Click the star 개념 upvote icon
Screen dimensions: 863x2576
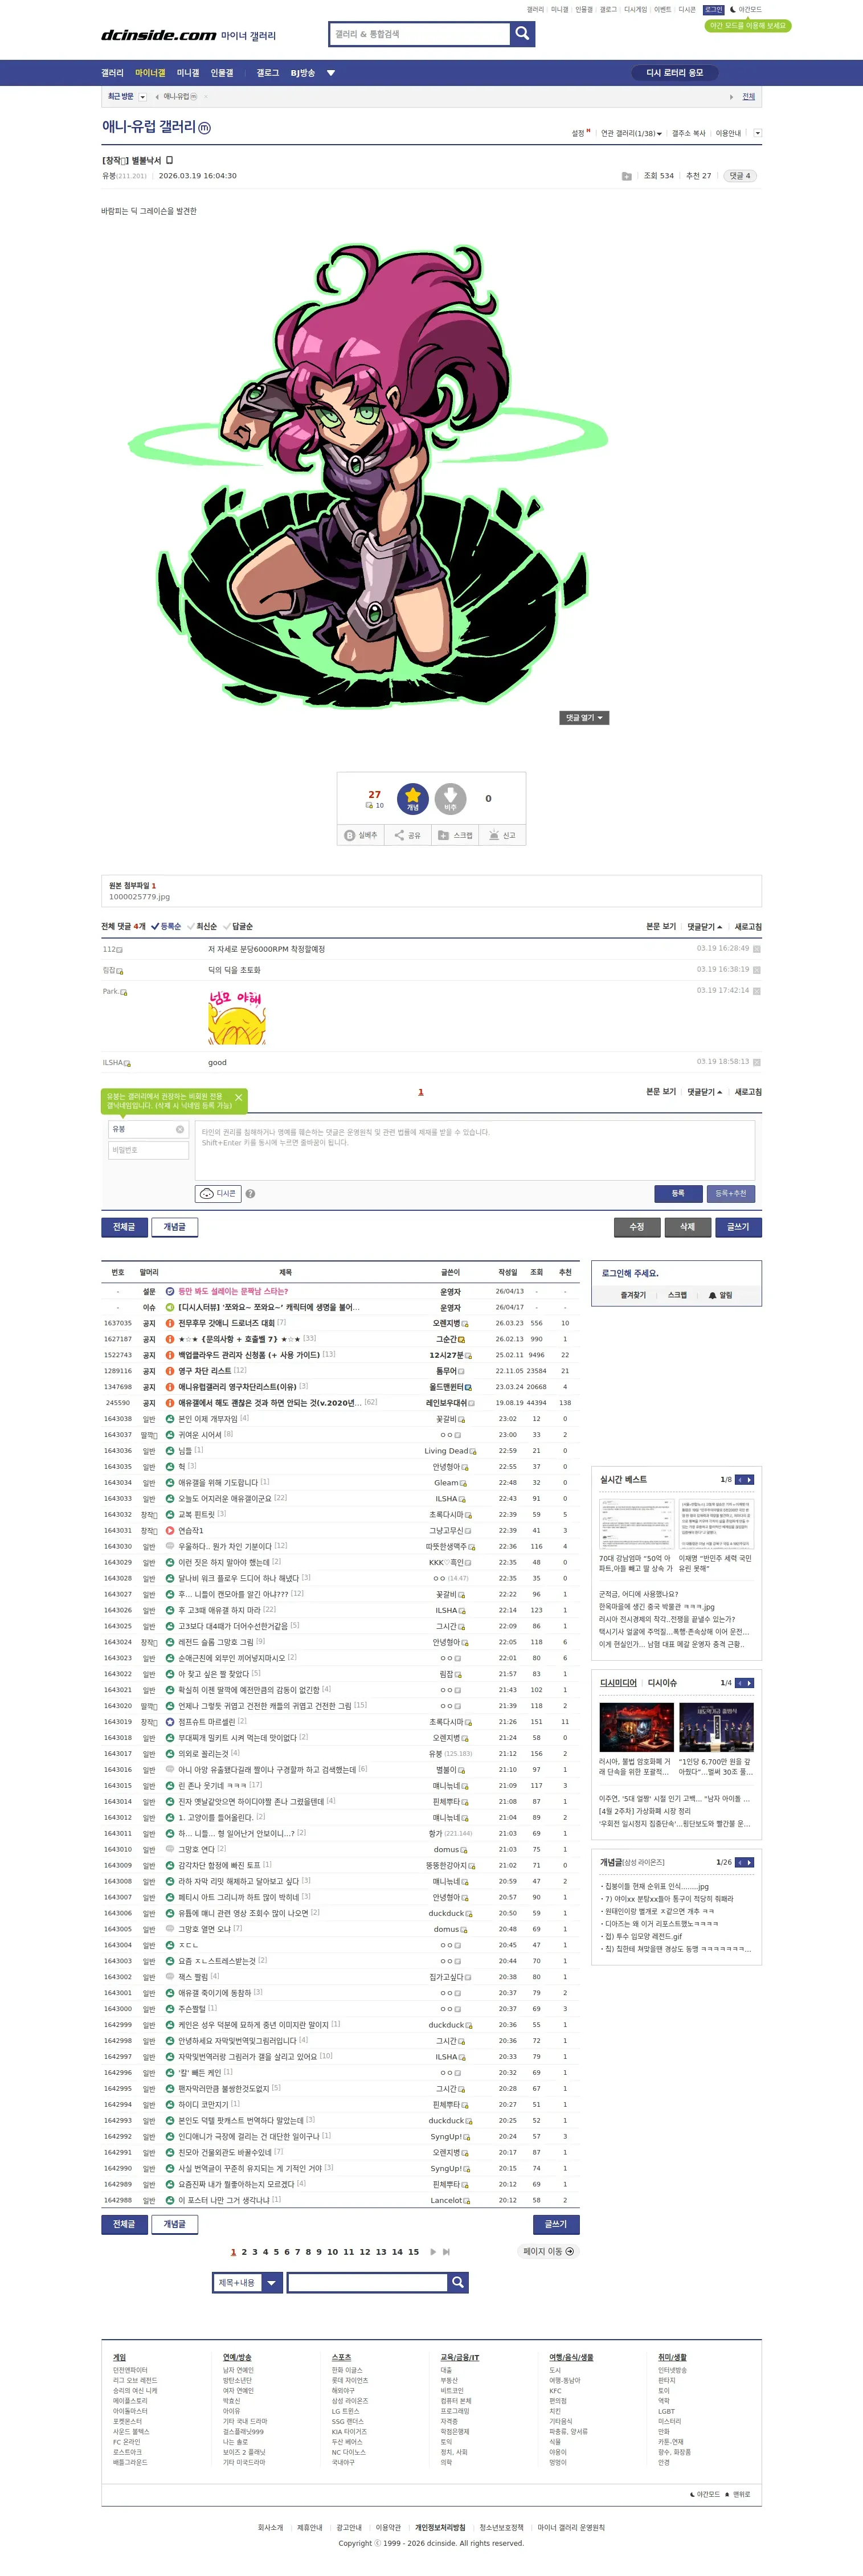click(x=413, y=798)
